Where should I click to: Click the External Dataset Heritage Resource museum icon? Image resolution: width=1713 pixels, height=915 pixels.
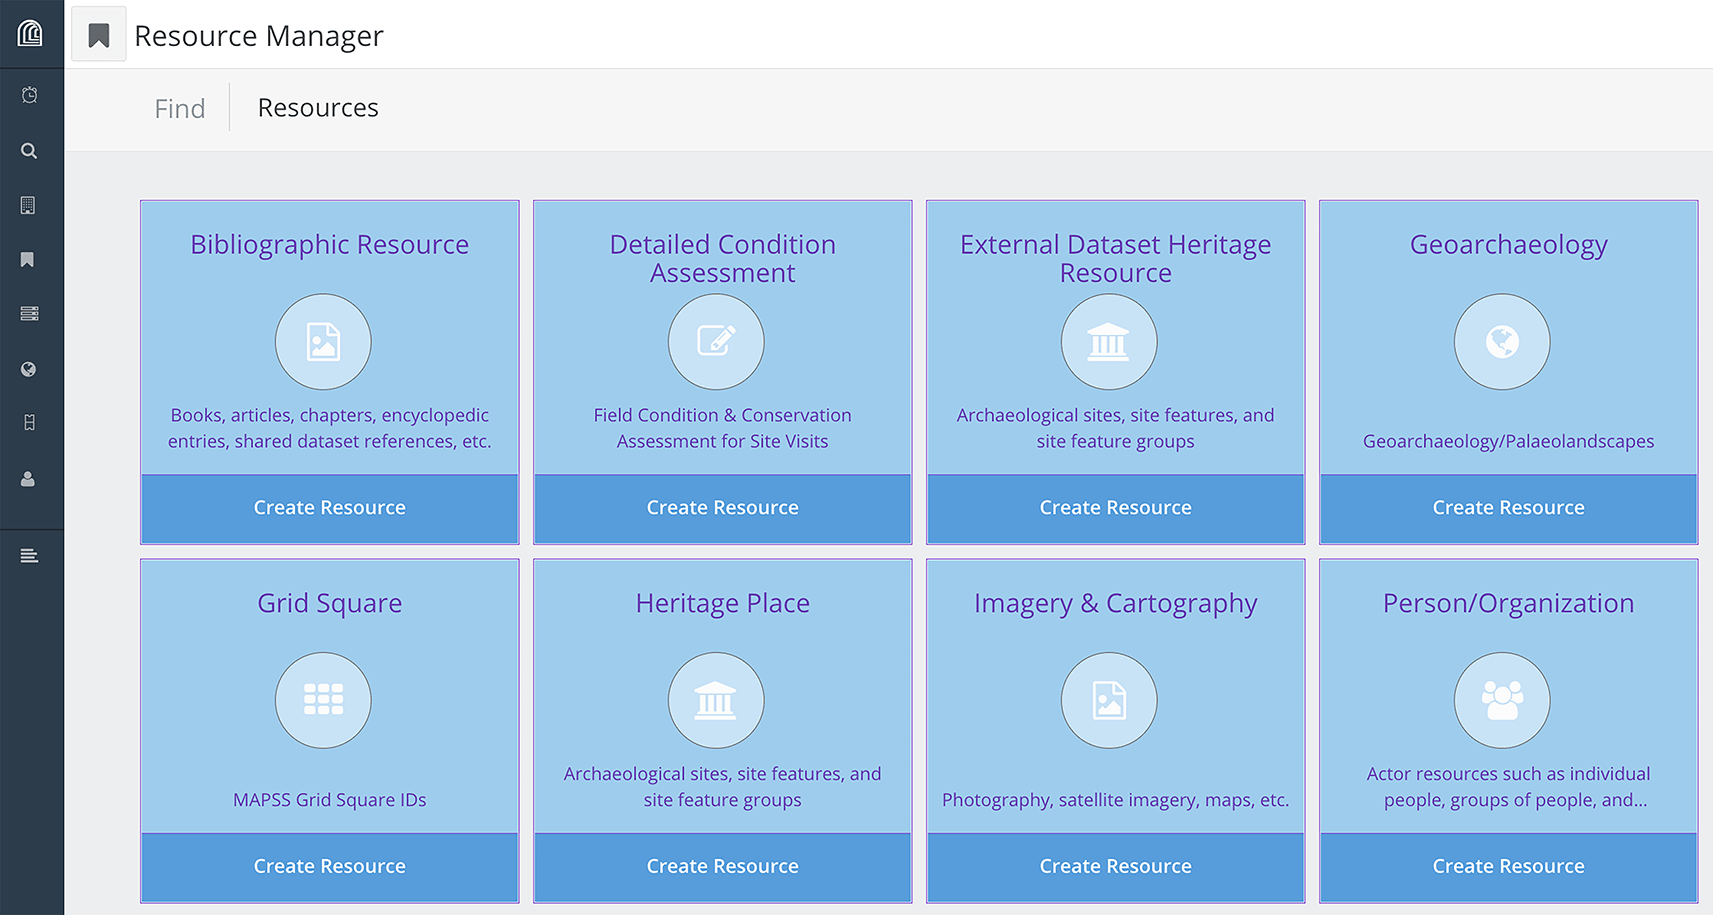1109,341
